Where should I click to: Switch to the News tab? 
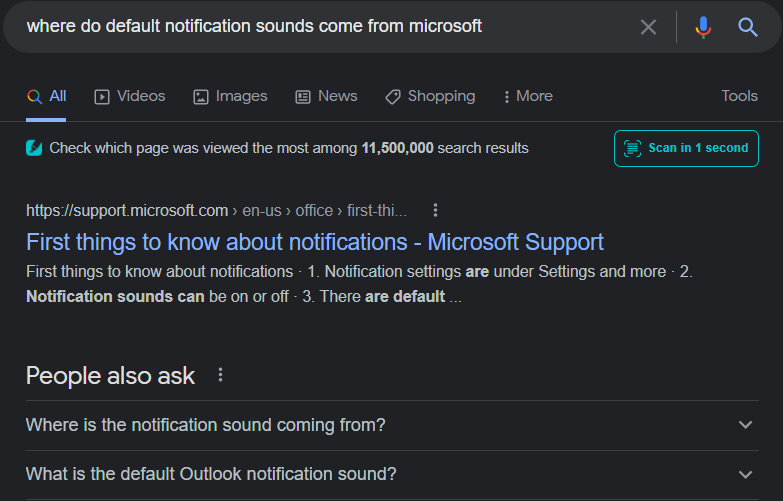click(326, 96)
